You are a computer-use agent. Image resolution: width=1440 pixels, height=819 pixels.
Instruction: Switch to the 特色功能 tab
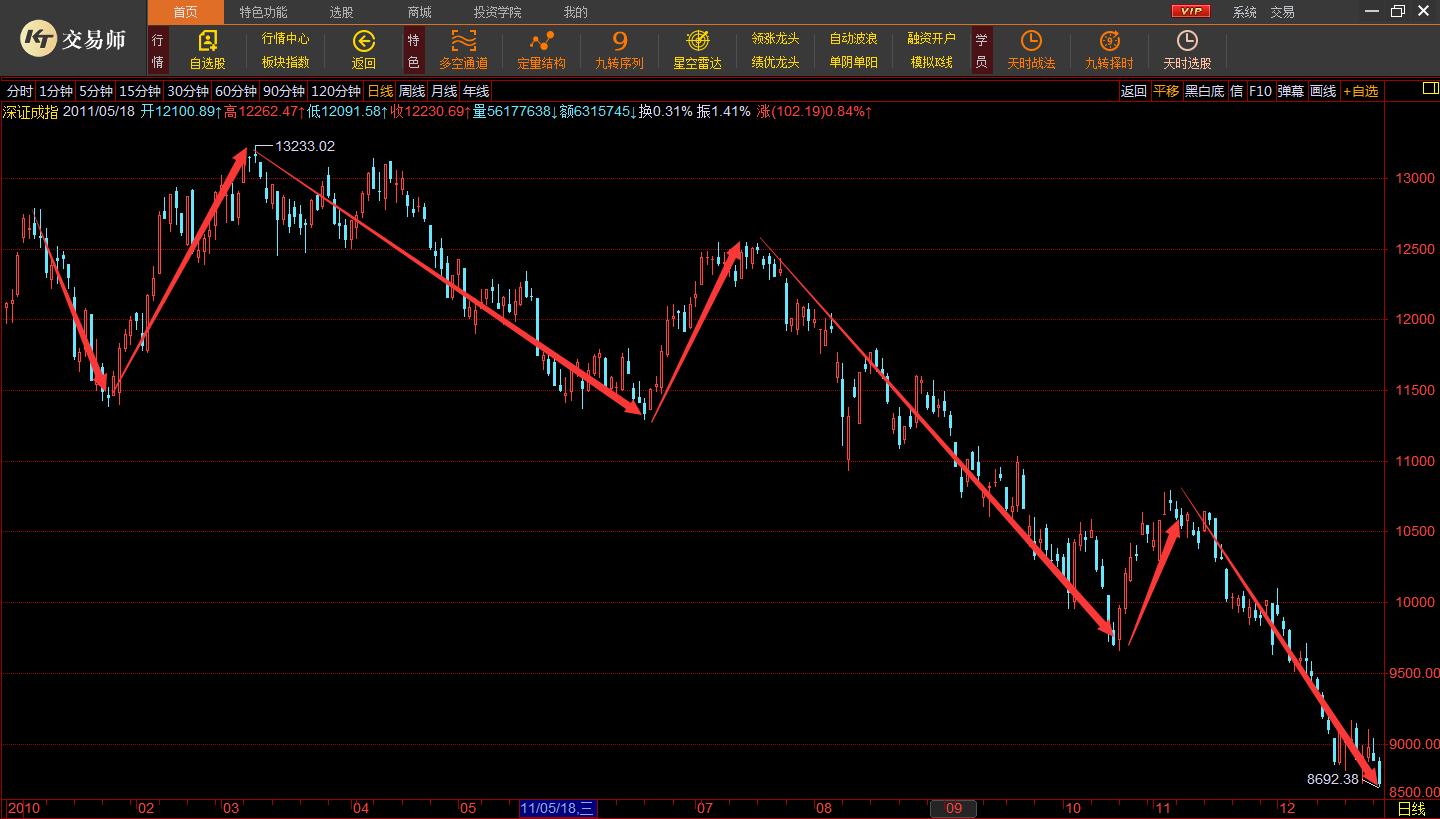coord(263,12)
